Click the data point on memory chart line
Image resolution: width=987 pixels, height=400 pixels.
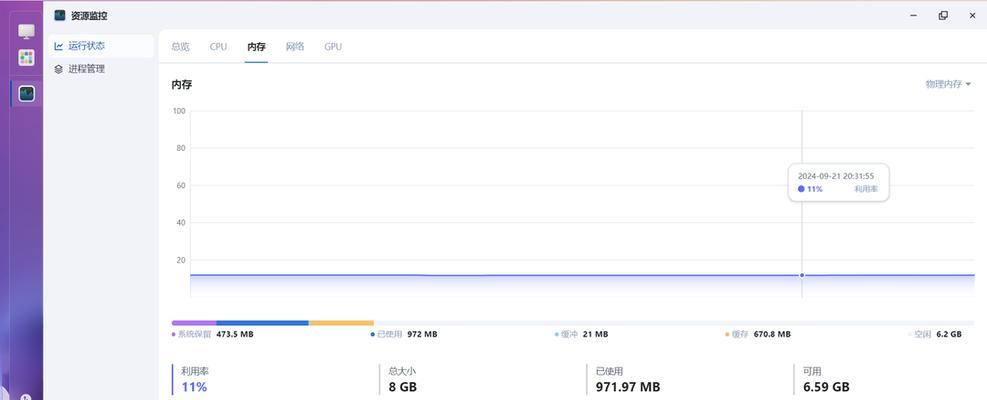tap(802, 275)
